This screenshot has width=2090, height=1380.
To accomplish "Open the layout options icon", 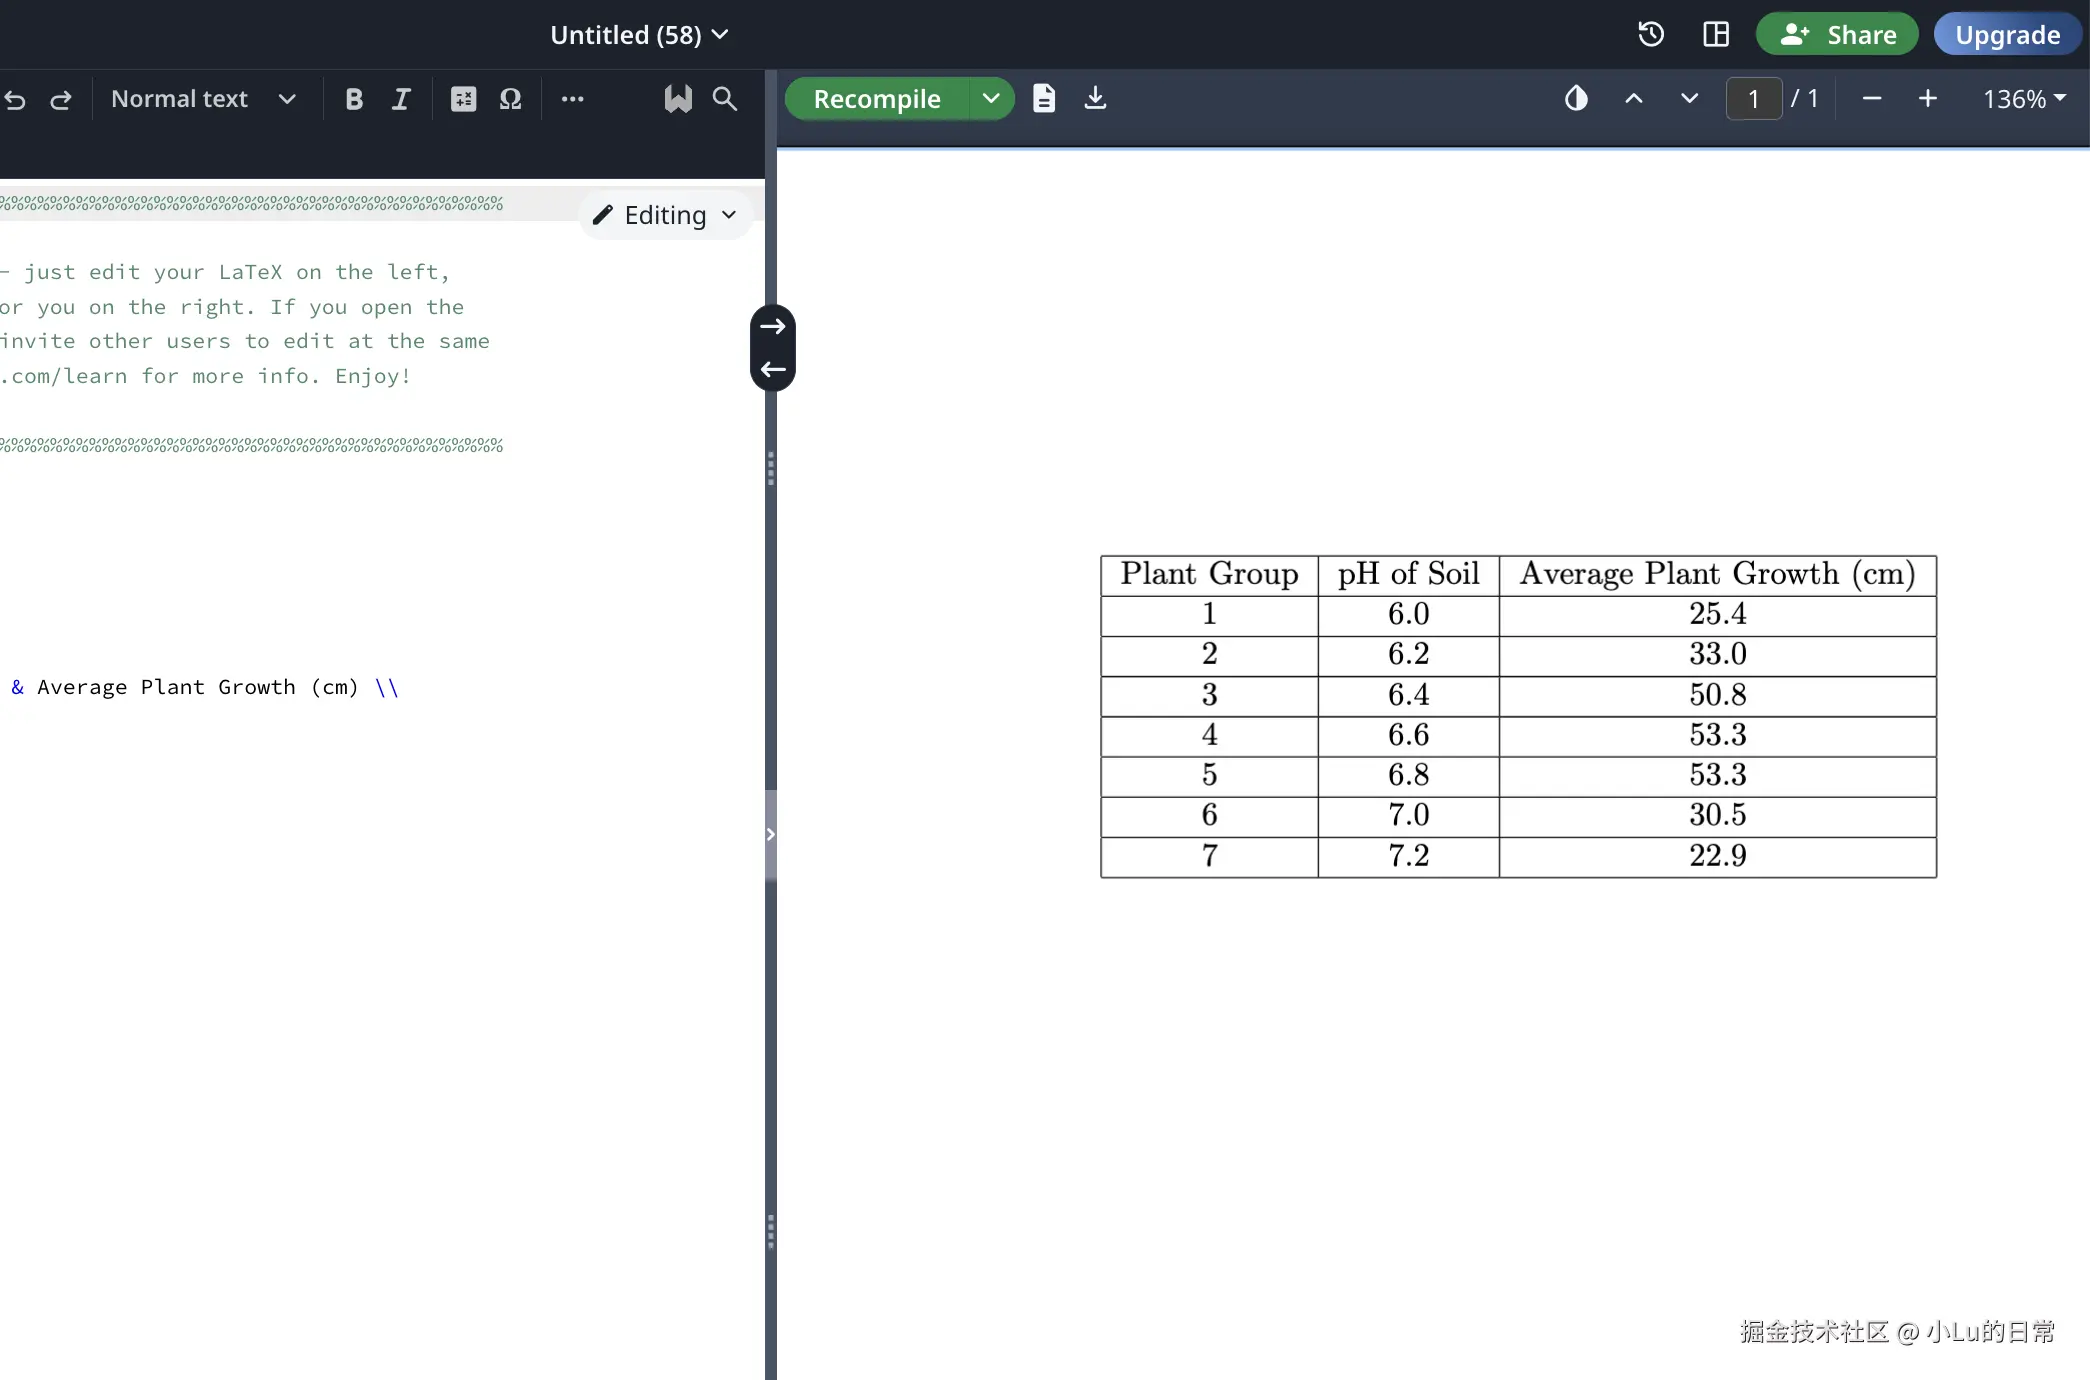I will [x=1716, y=35].
